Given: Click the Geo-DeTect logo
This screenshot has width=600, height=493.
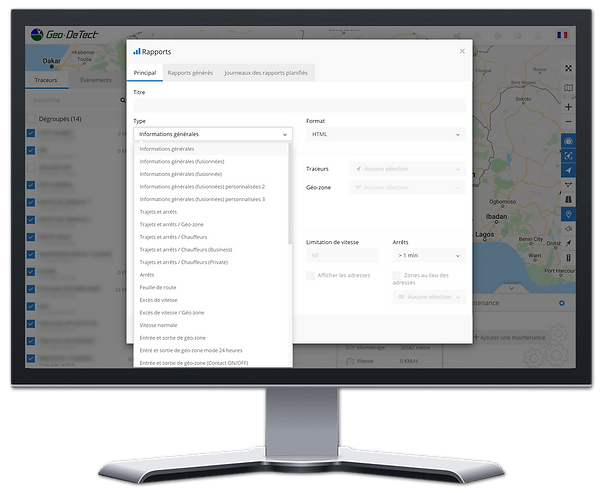Looking at the screenshot, I should tap(64, 34).
